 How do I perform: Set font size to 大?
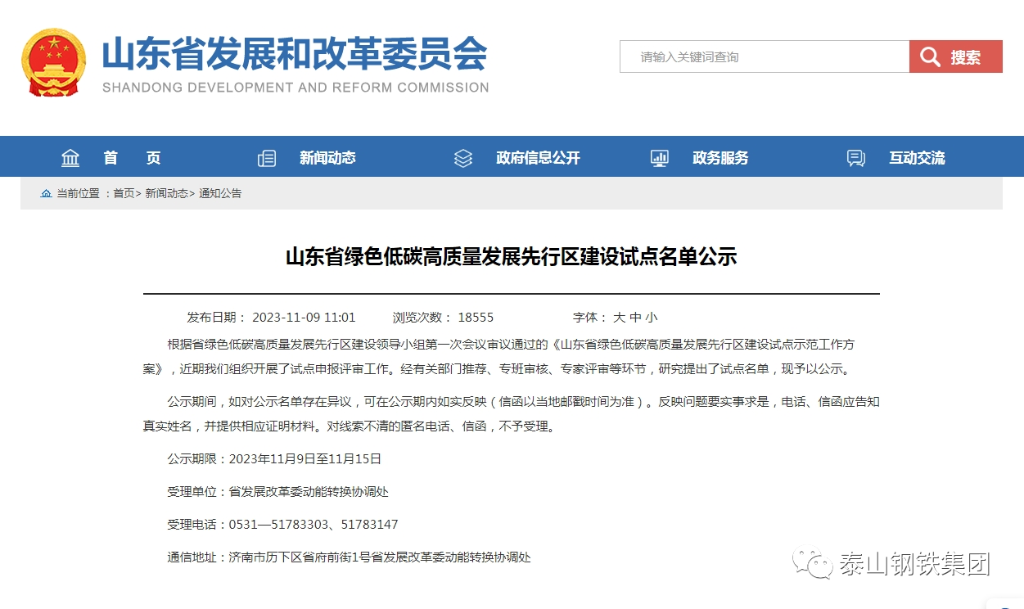coord(619,317)
